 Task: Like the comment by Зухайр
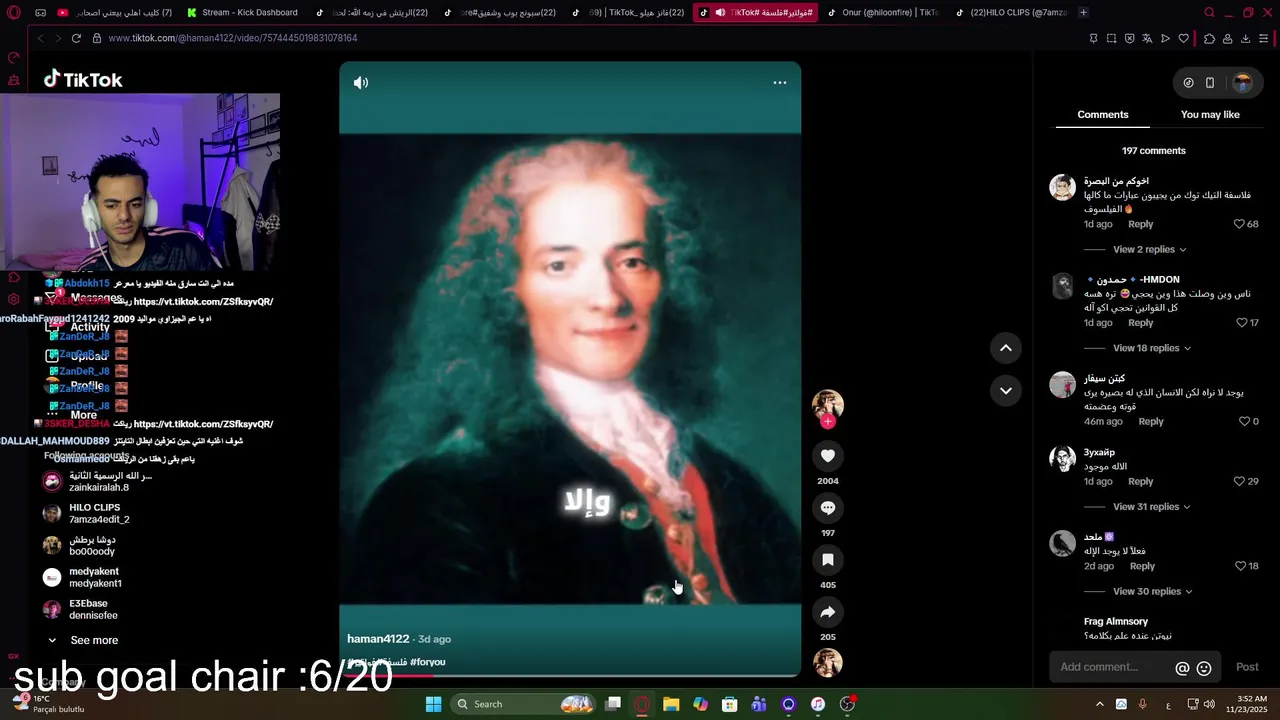[x=1239, y=482]
